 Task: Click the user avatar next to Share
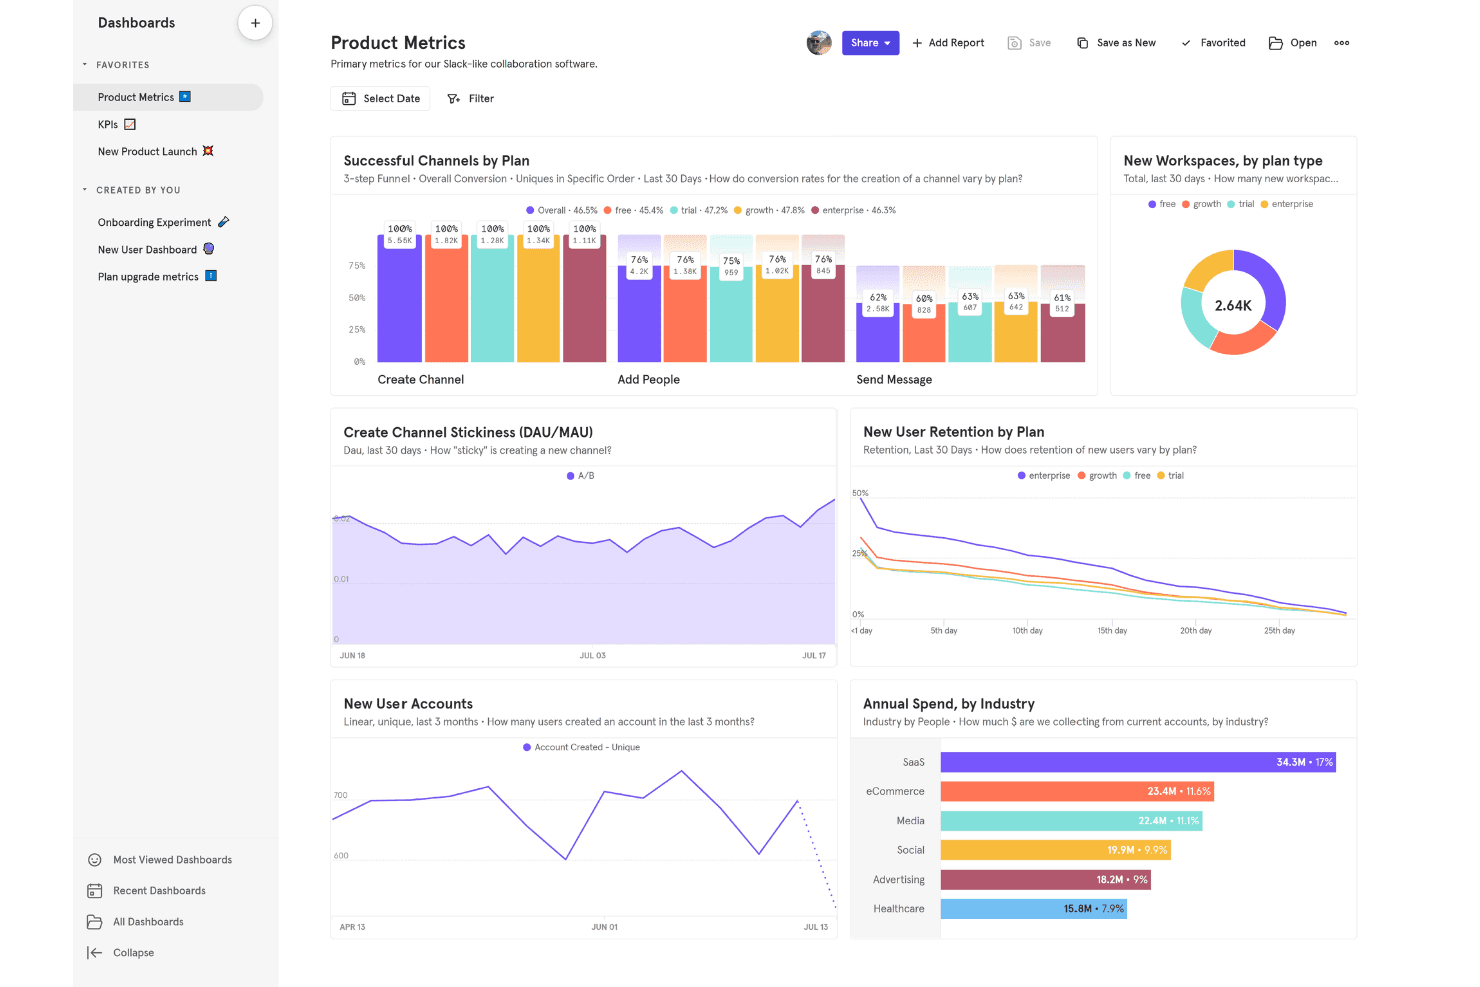(819, 43)
